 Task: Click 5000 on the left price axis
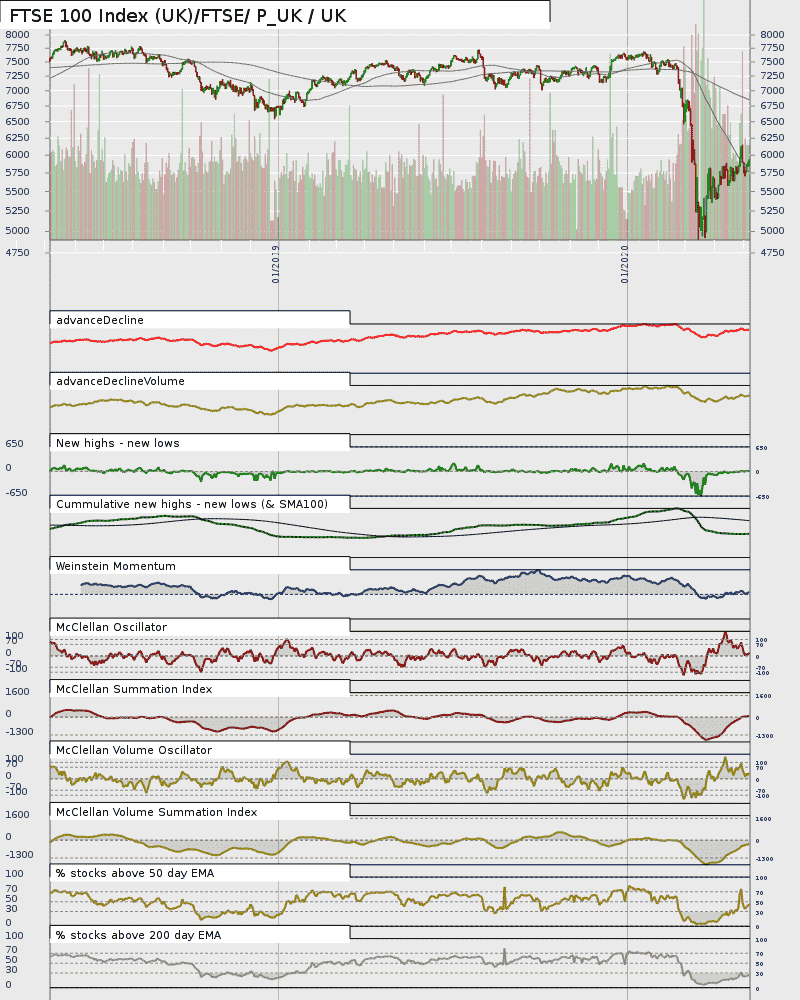point(17,231)
